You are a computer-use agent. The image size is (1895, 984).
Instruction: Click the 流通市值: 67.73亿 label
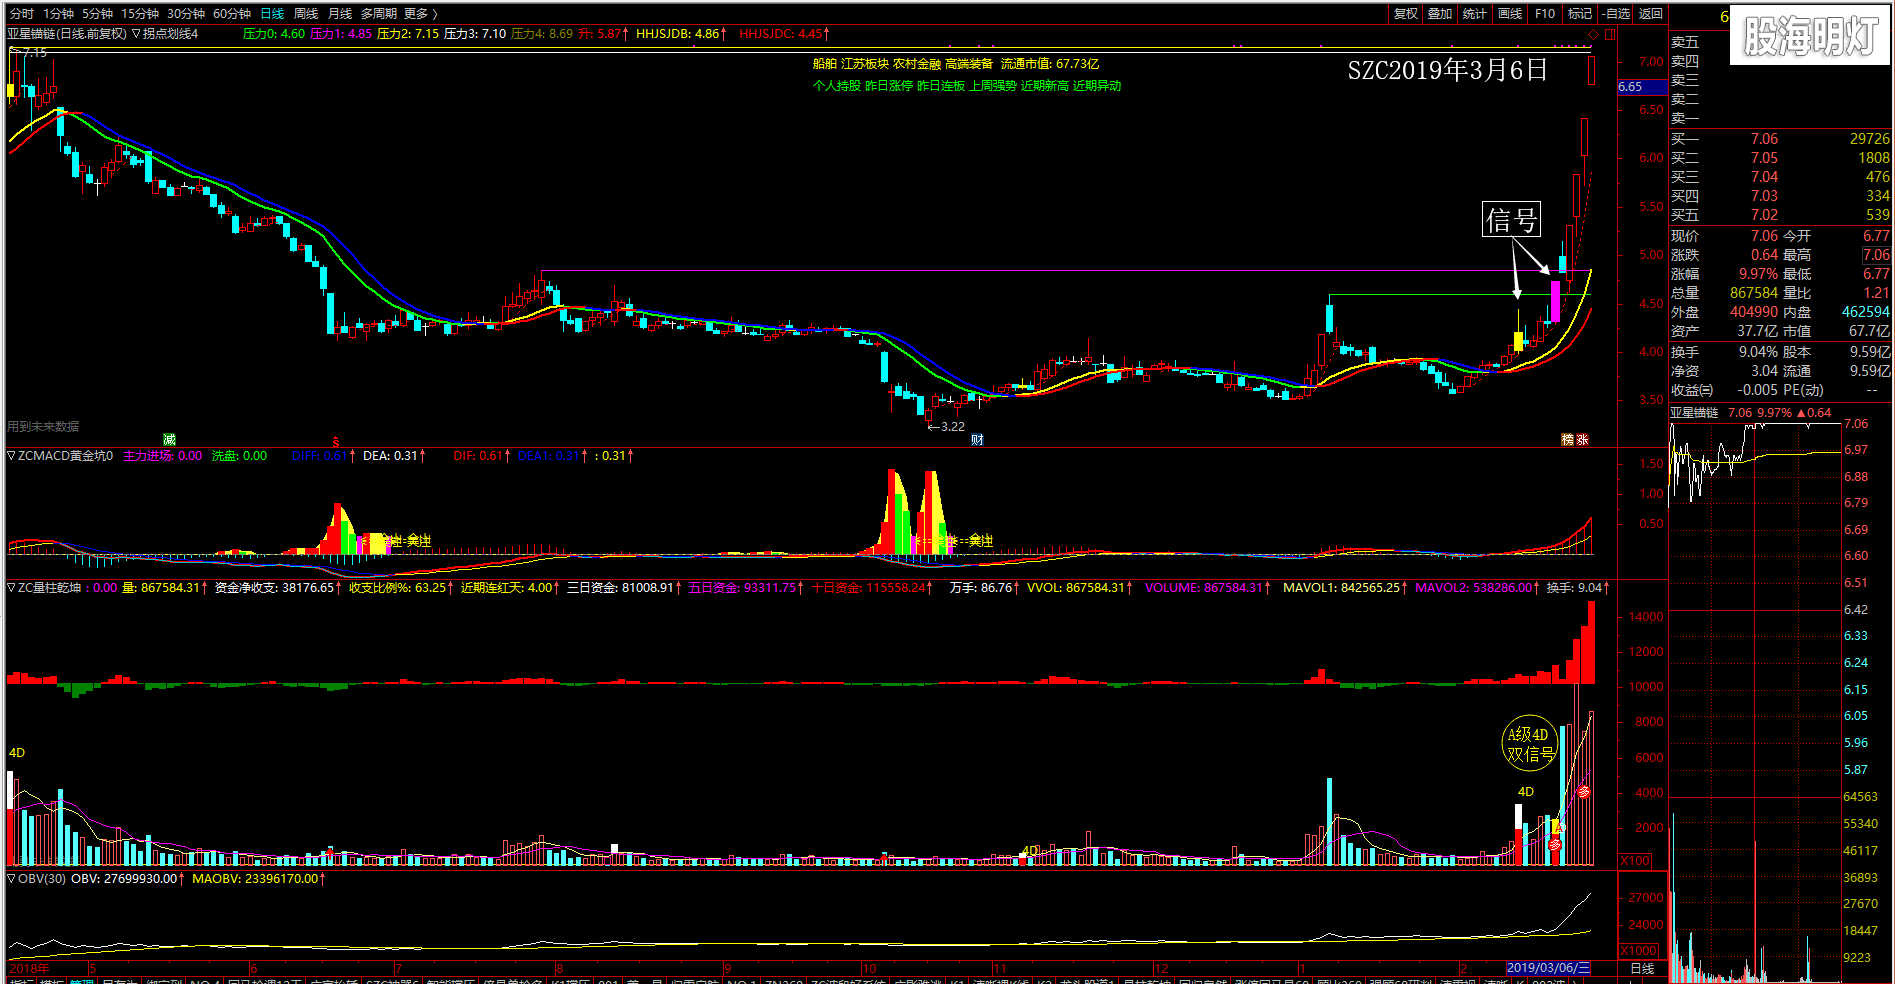[1050, 64]
